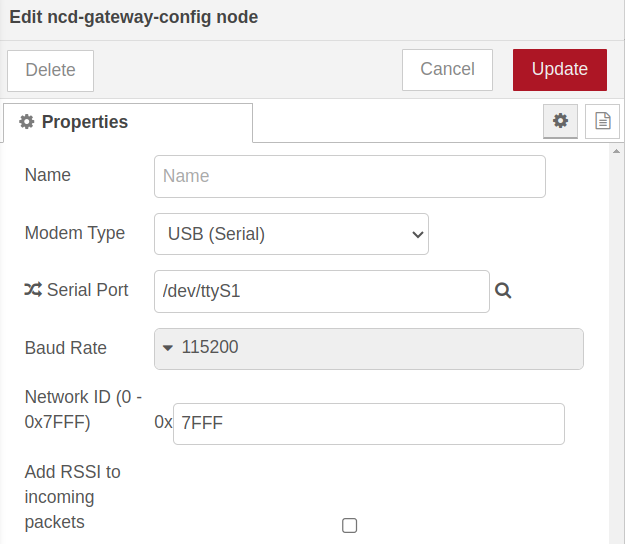Image resolution: width=625 pixels, height=544 pixels.
Task: Focus the Name text field
Action: 349,176
